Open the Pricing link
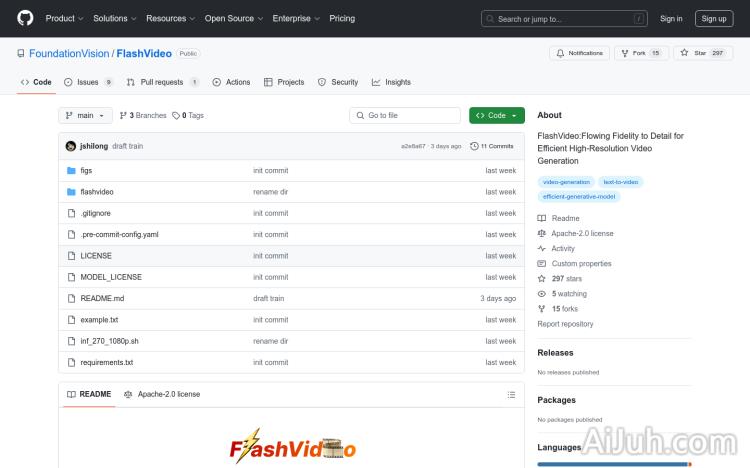The image size is (750, 468). click(x=342, y=18)
